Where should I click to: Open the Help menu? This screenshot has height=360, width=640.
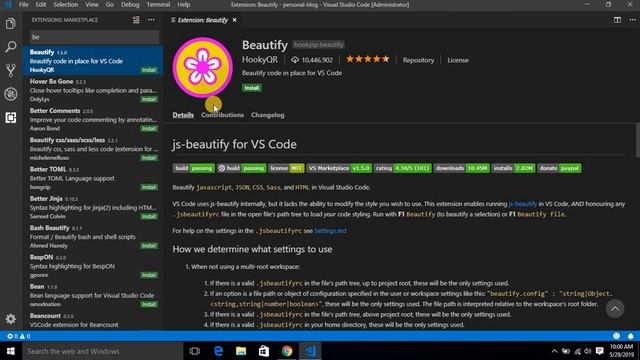pyautogui.click(x=184, y=4)
